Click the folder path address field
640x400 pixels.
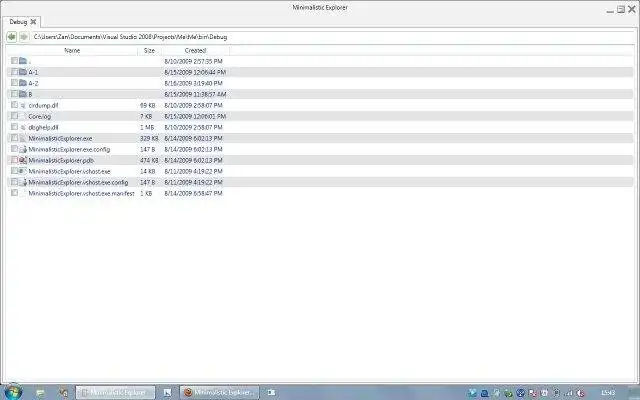(333, 37)
